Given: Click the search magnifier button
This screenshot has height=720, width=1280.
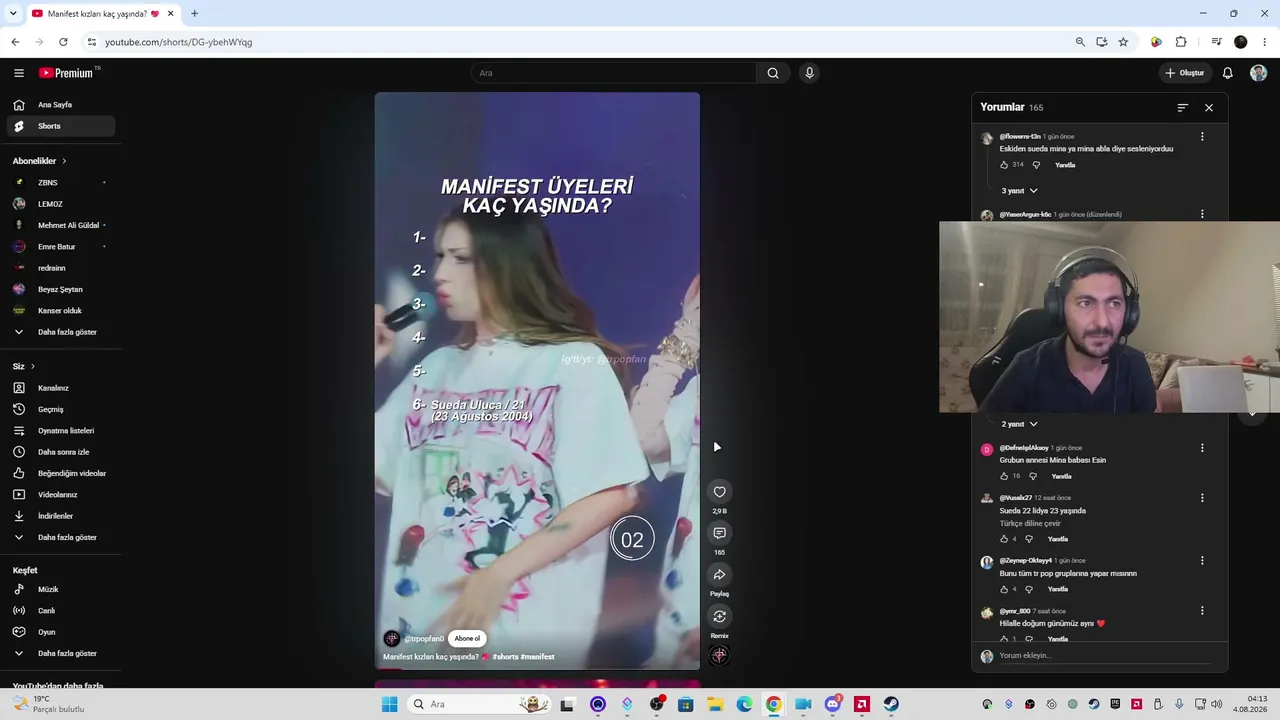Looking at the screenshot, I should (773, 73).
